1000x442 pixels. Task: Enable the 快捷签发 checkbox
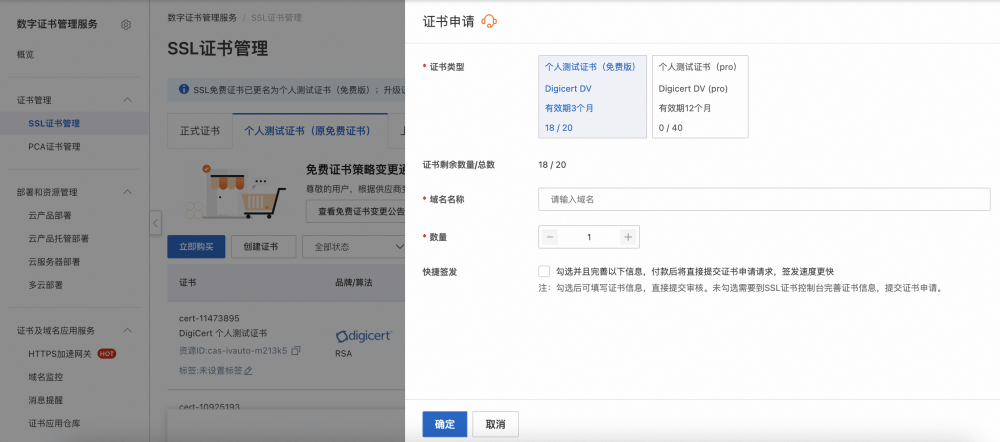[544, 271]
